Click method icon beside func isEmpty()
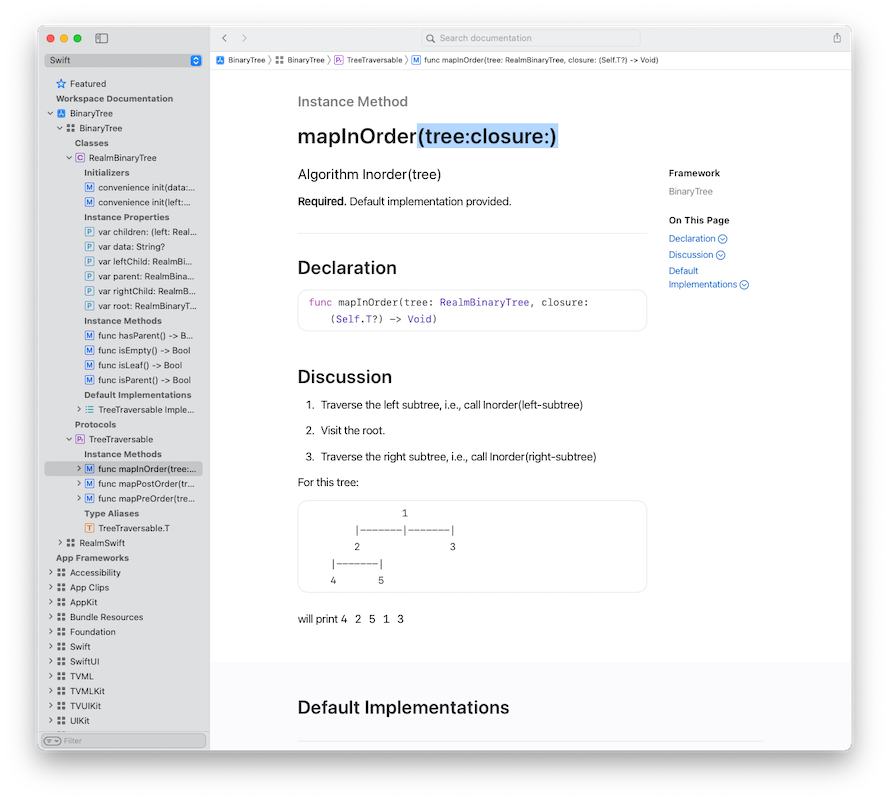Image resolution: width=889 pixels, height=800 pixels. pyautogui.click(x=90, y=350)
